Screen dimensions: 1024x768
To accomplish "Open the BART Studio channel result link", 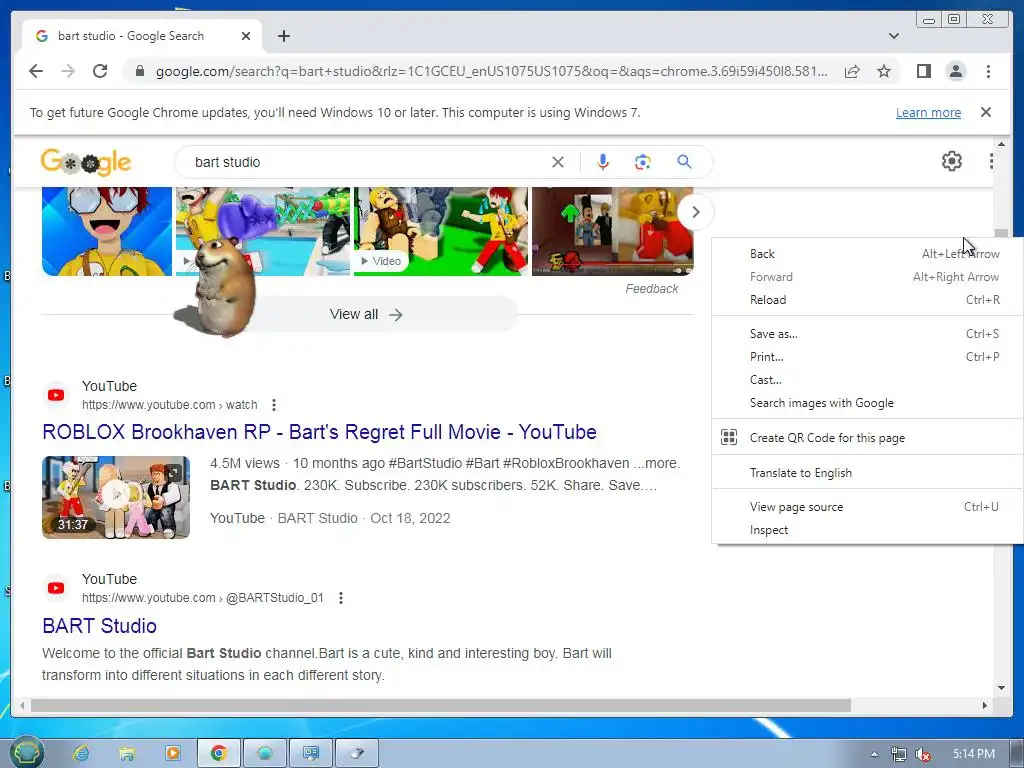I will pos(99,626).
